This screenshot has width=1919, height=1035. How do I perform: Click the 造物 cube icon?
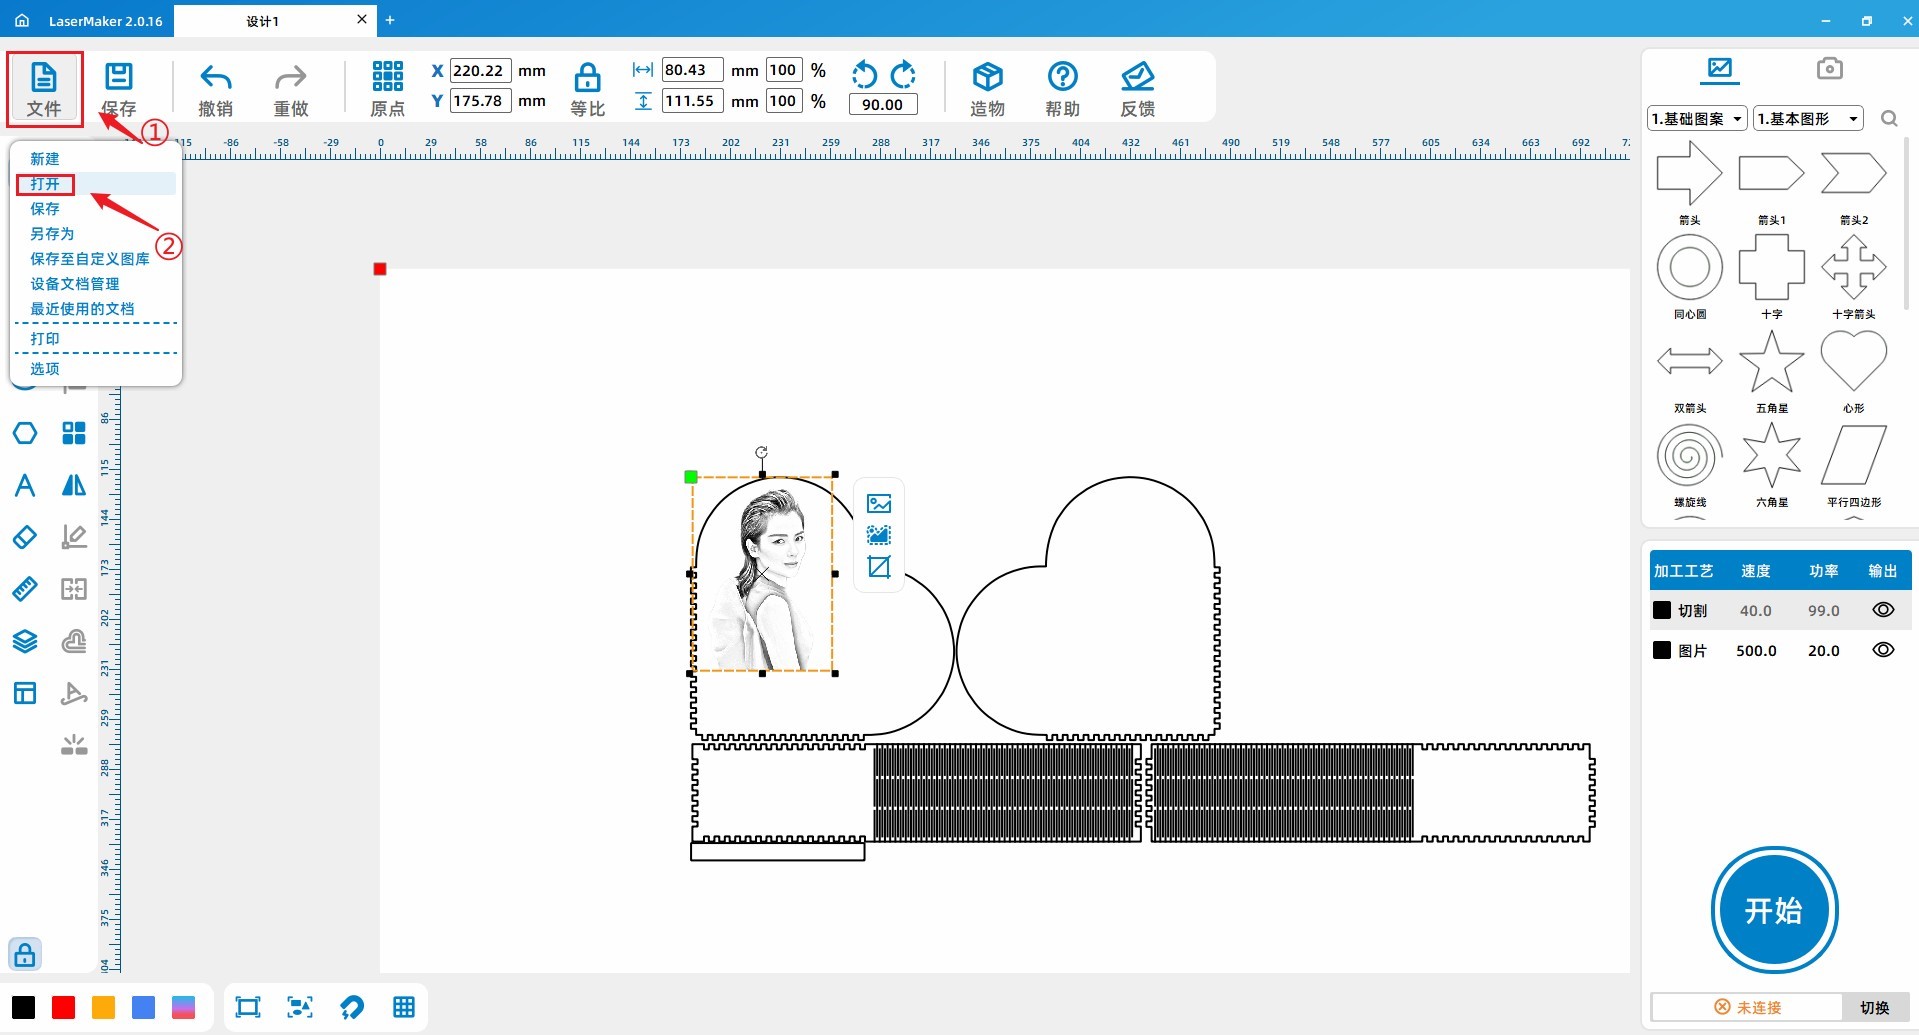click(x=987, y=77)
